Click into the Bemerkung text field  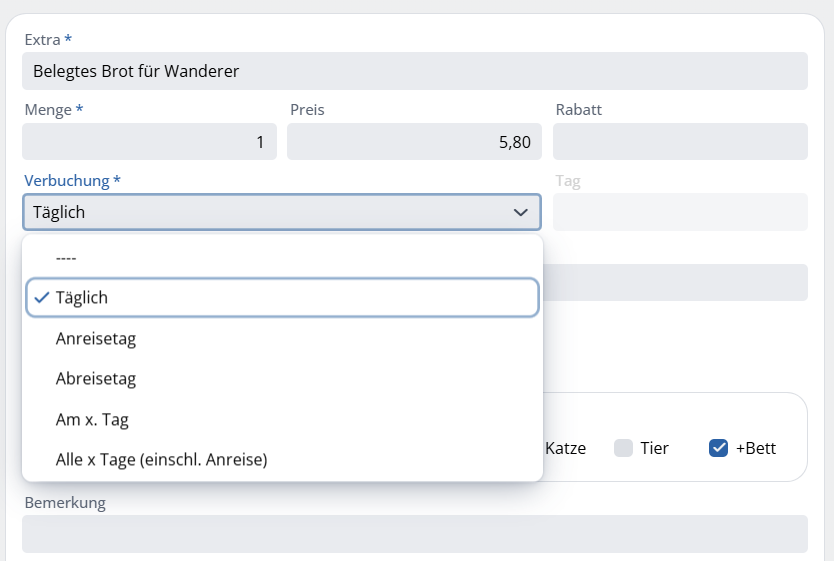415,533
